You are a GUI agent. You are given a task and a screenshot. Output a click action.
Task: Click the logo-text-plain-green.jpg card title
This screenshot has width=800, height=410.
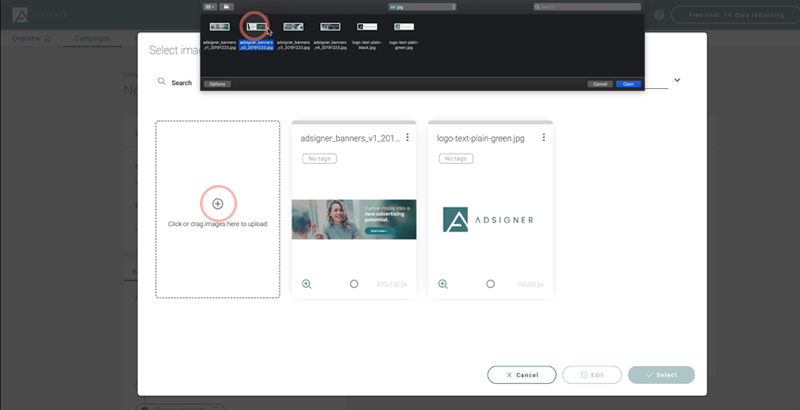[481, 138]
